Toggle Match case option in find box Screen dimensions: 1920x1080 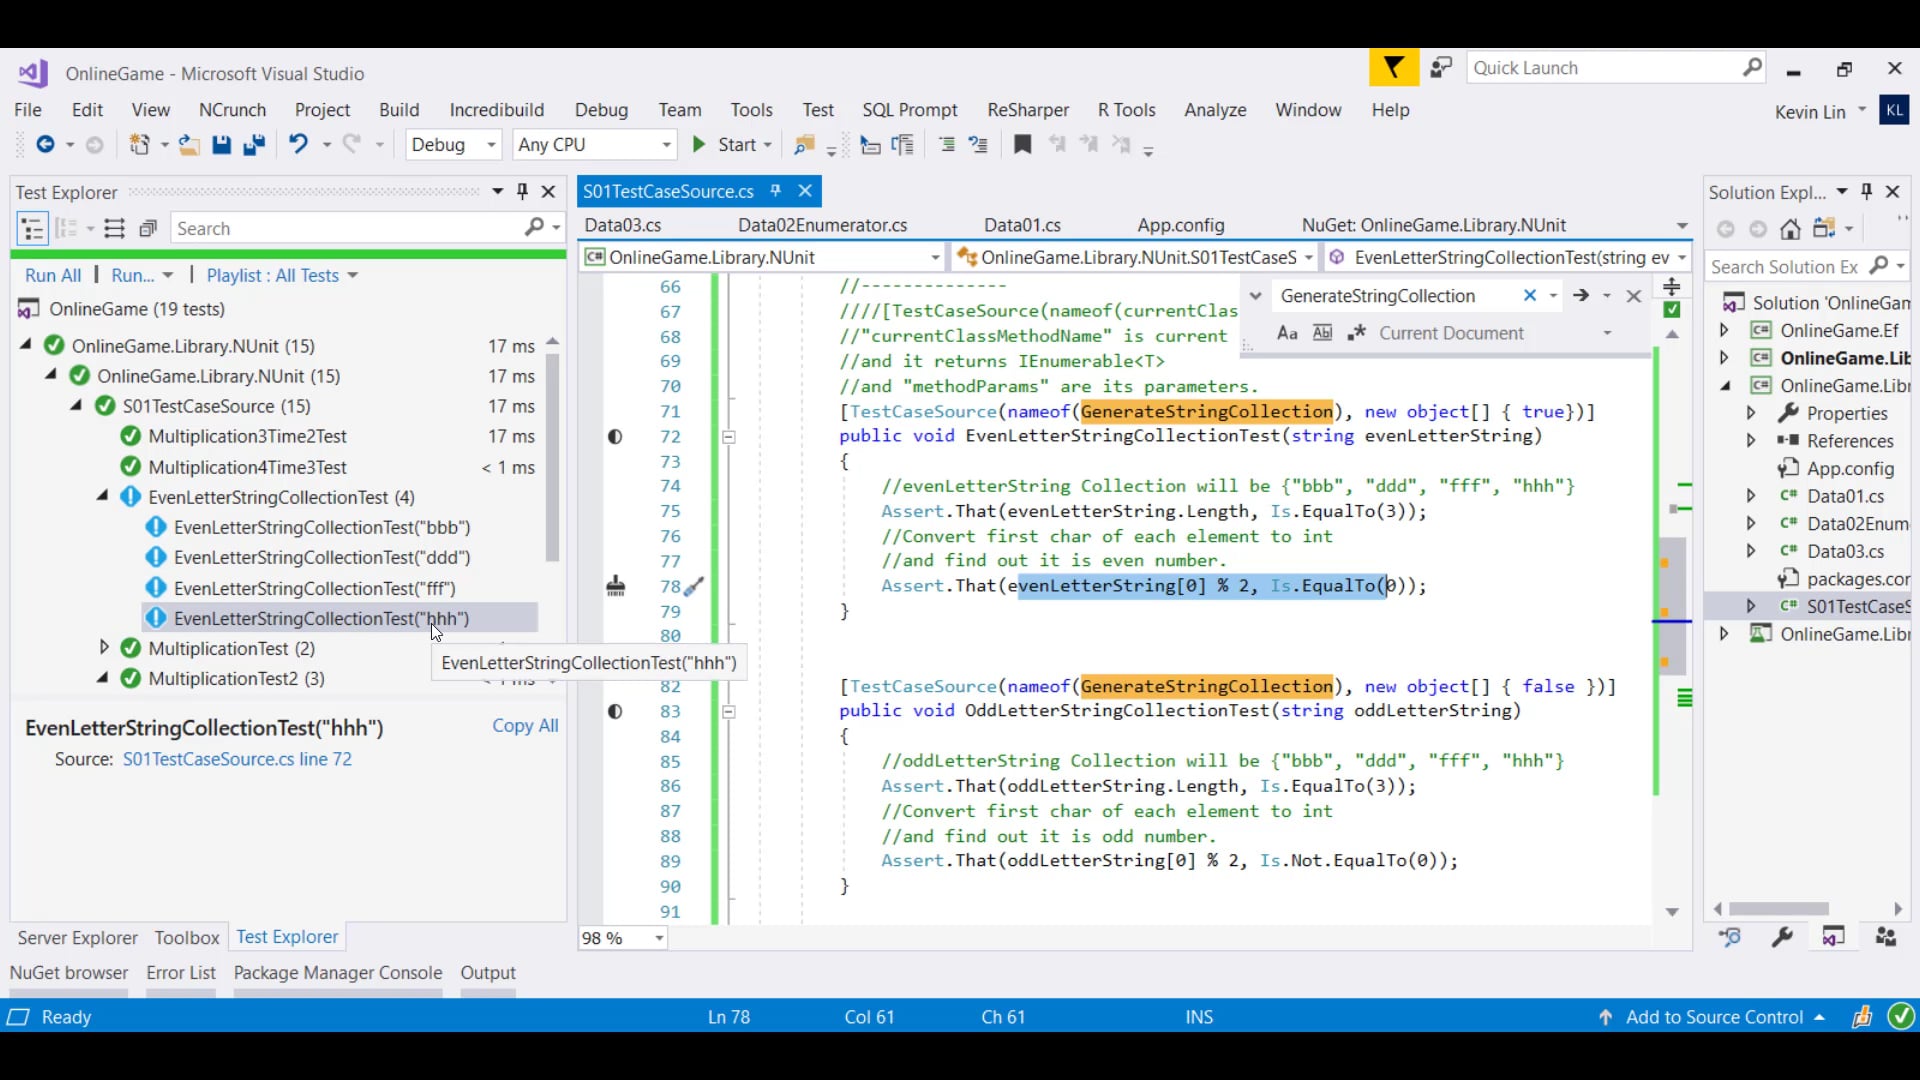(x=1287, y=333)
